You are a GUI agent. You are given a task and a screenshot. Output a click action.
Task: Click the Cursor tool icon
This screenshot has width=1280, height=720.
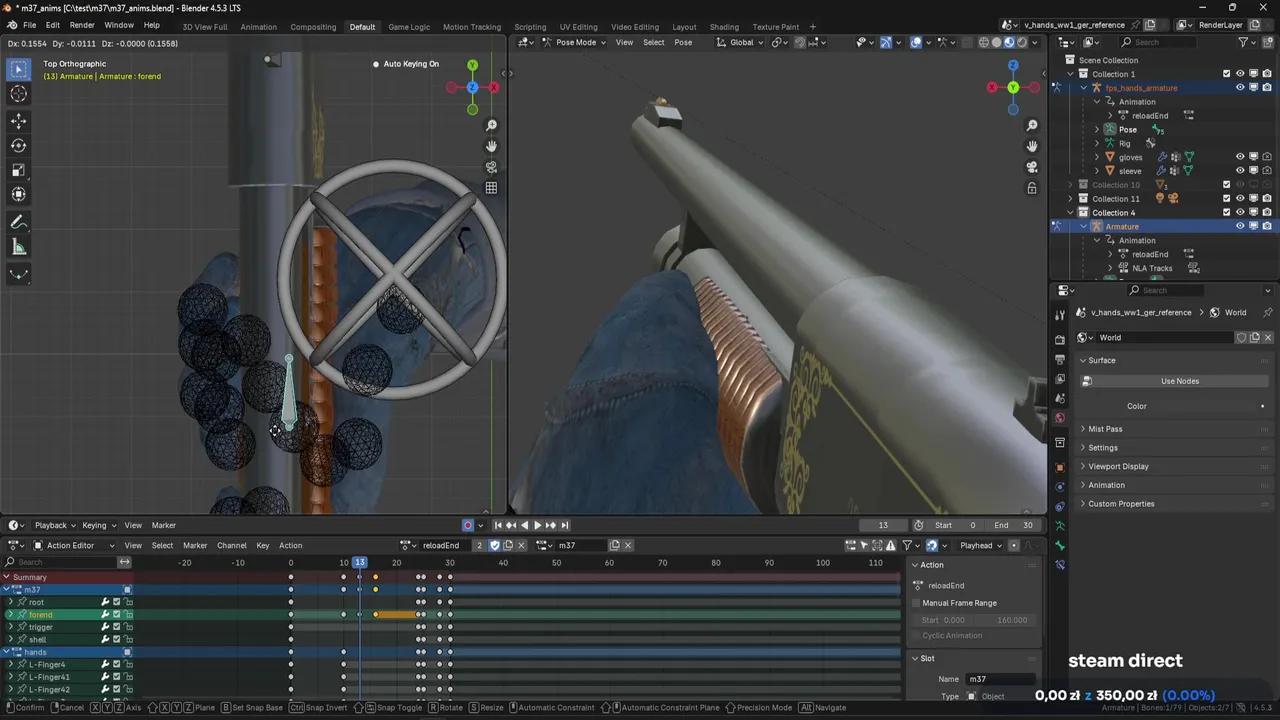coord(19,94)
